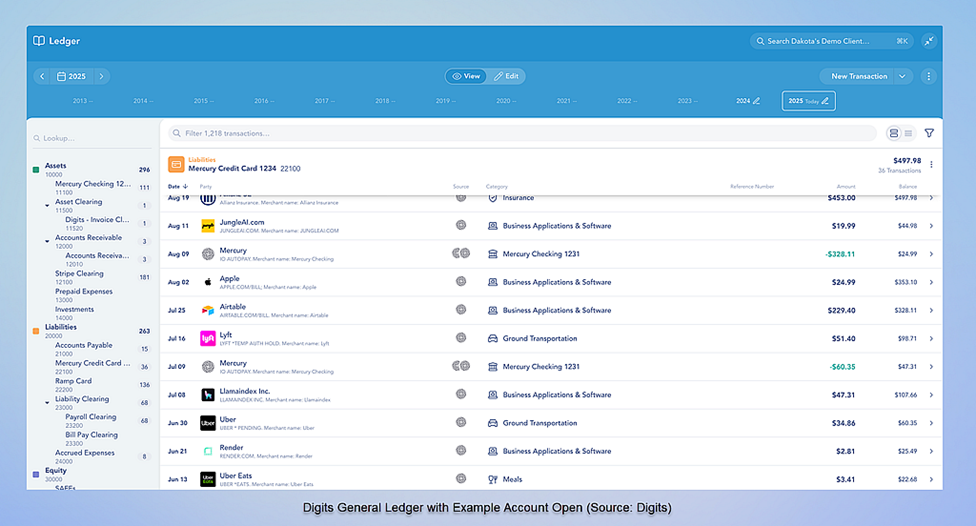Open Mercury Credit Card account options menu
The height and width of the screenshot is (526, 976).
[931, 164]
